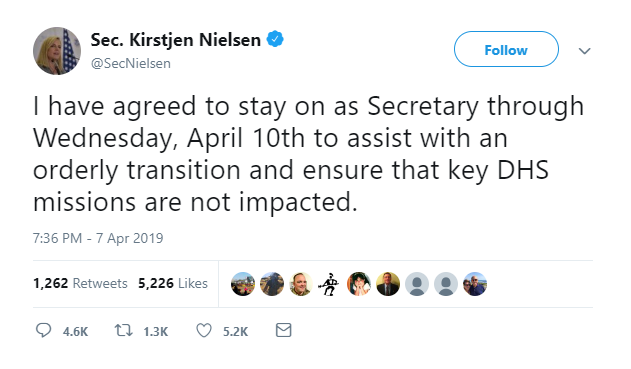Expand the tweet options chevron
Viewport: 631px width, 369px height.
click(x=584, y=51)
